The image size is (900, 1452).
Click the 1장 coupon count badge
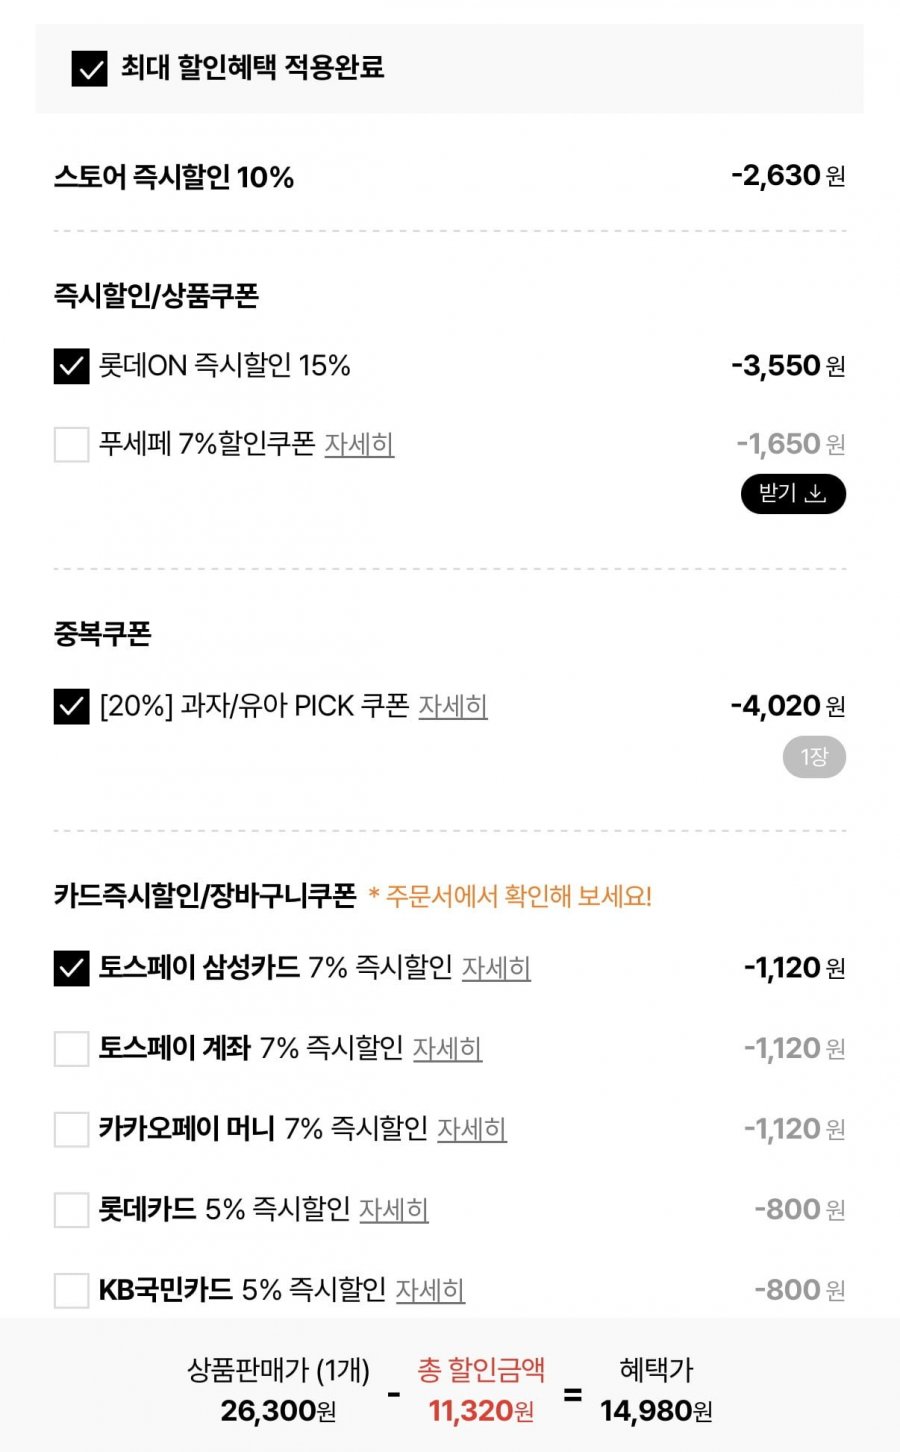click(x=814, y=757)
